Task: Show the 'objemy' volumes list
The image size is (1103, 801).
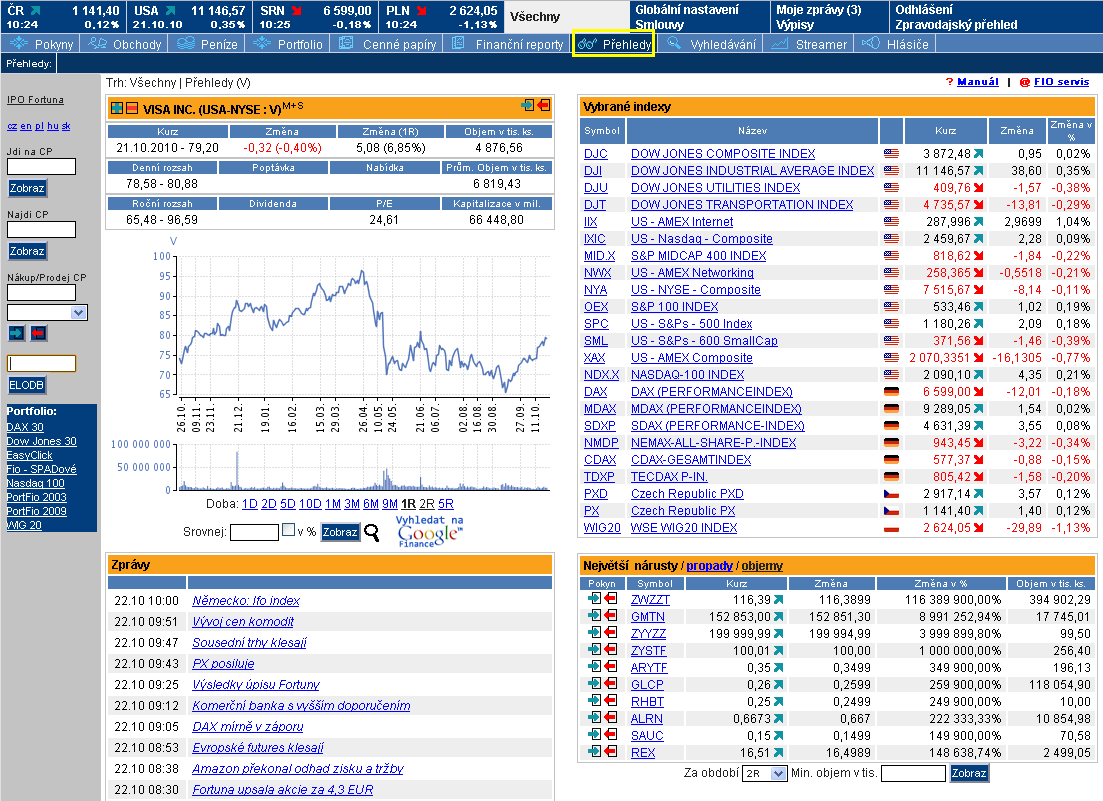Action: 762,566
